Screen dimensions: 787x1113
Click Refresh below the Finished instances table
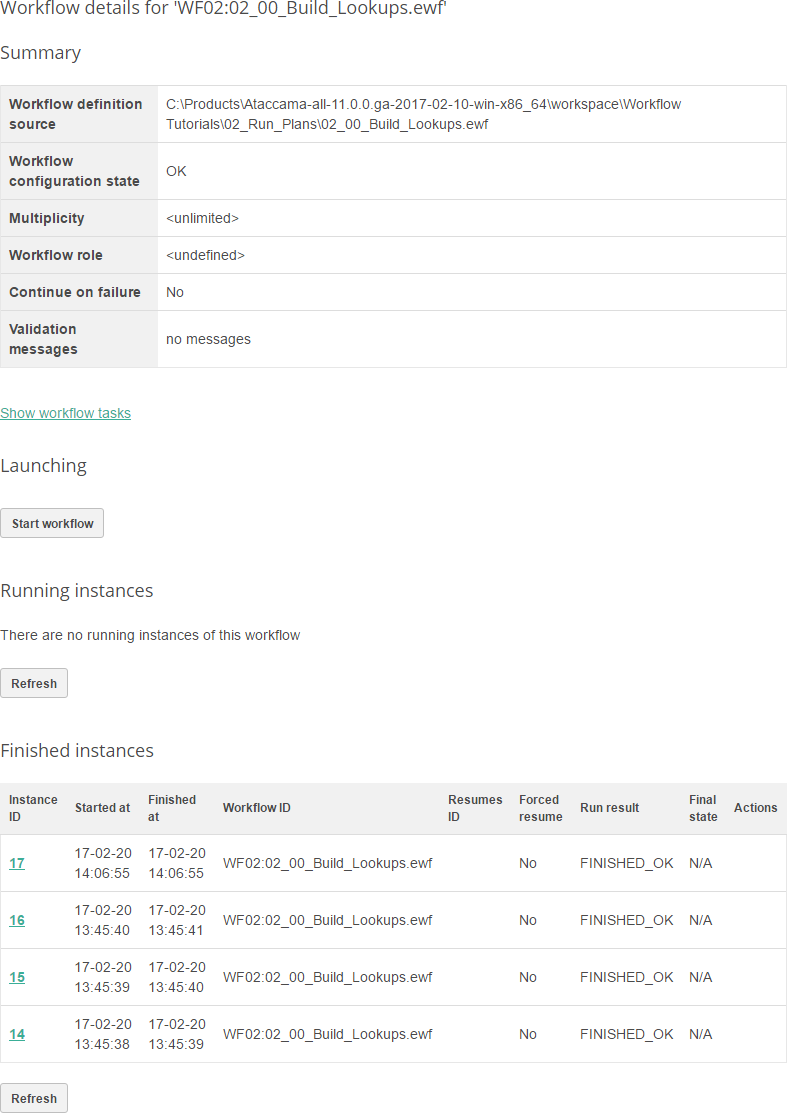coord(34,1097)
